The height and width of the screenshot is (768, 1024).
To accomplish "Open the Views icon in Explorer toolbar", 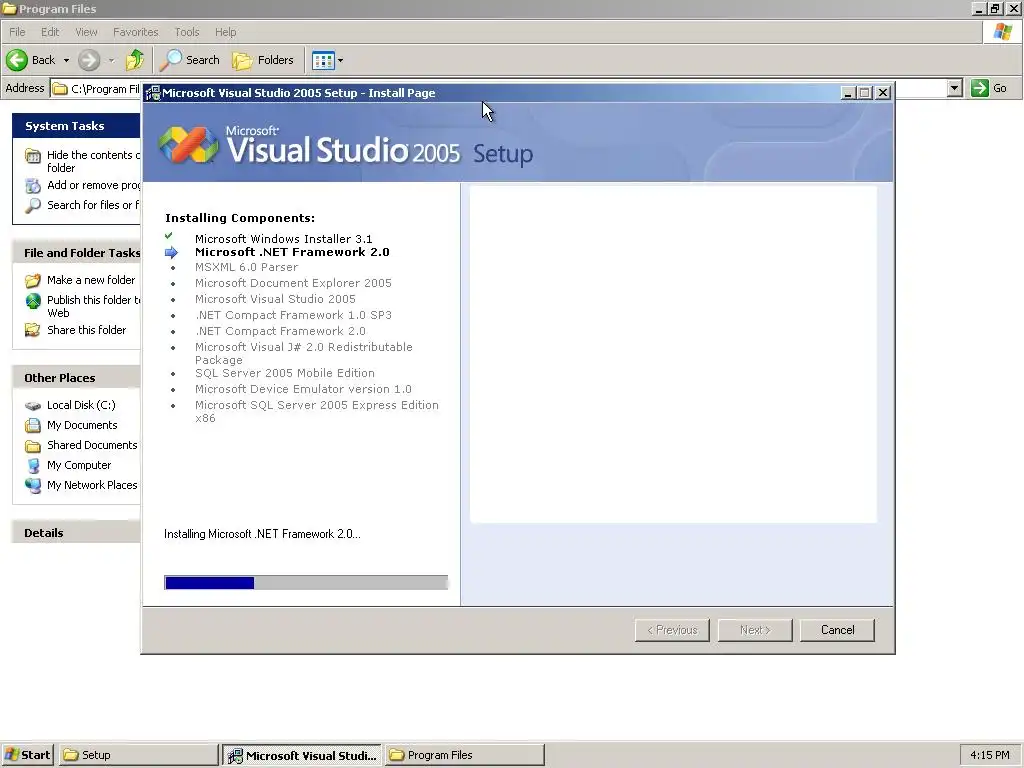I will [x=323, y=61].
